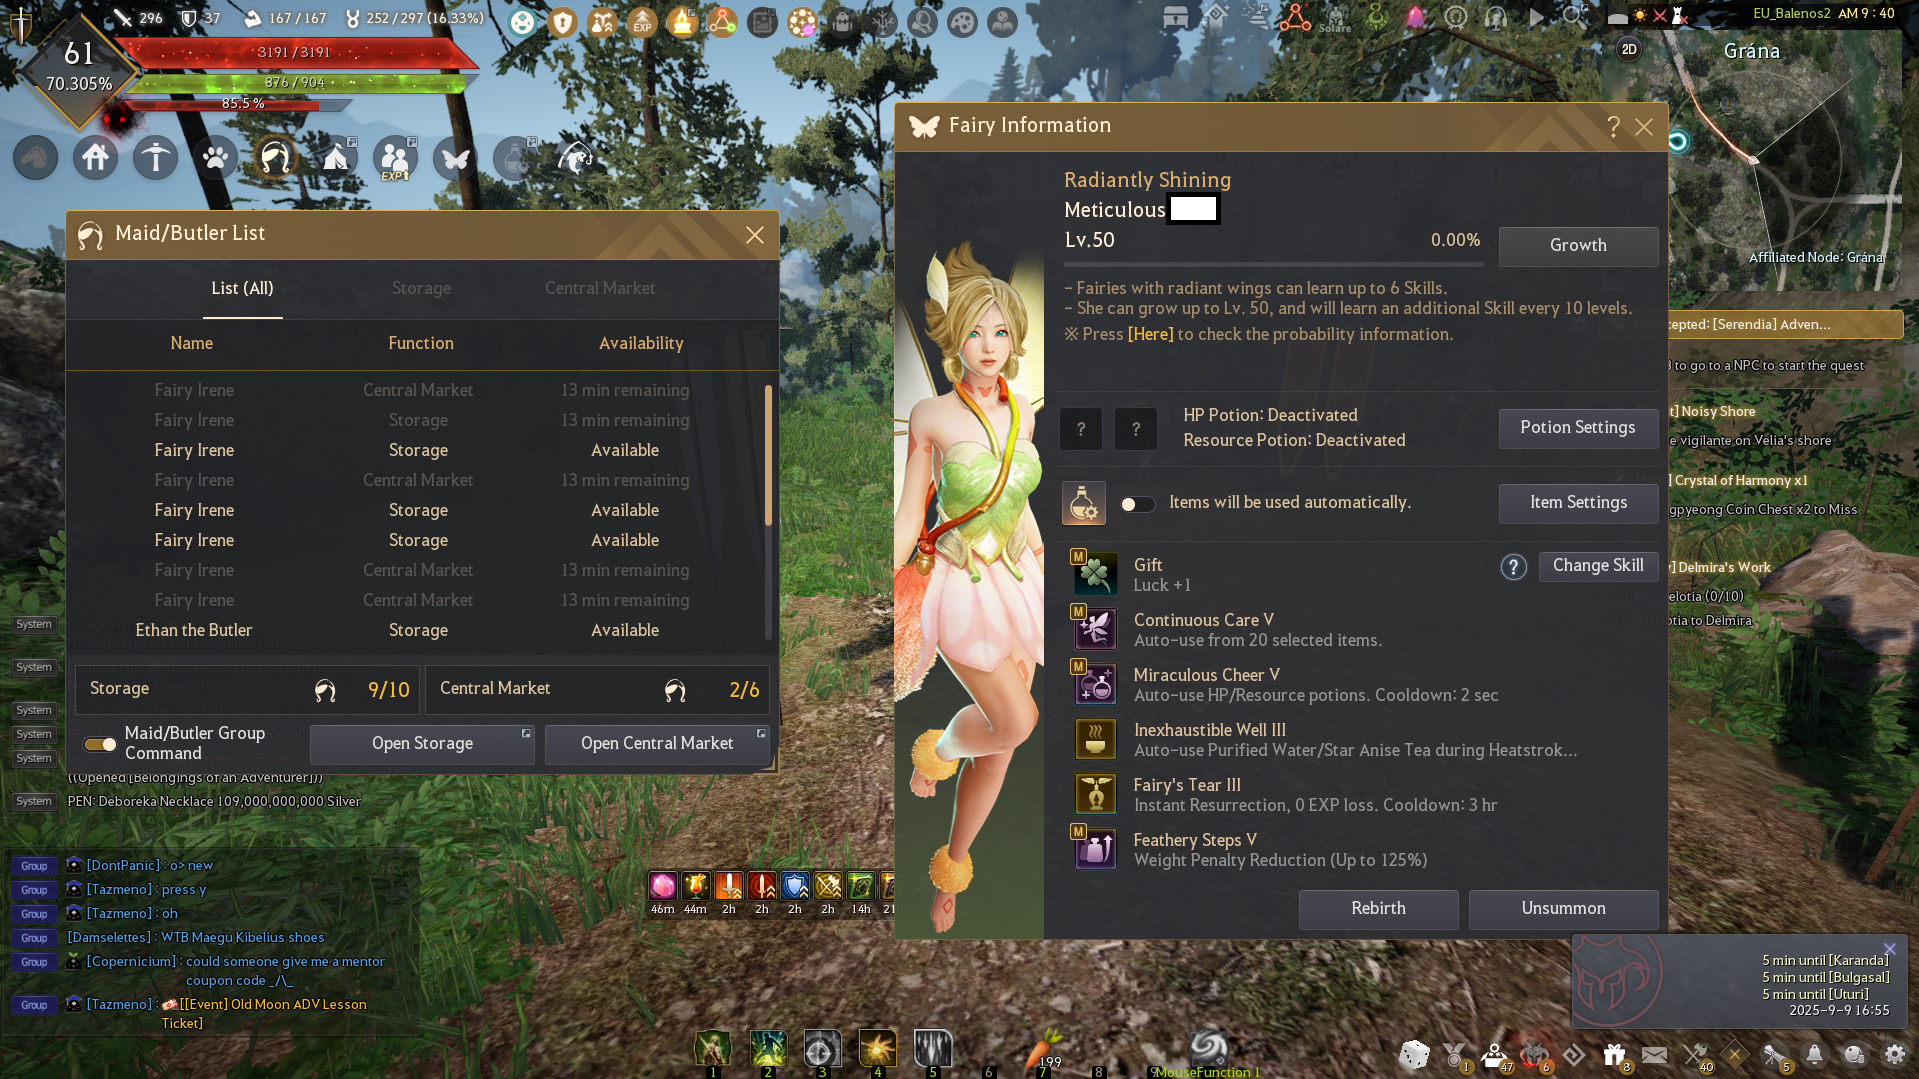Switch minimap to 2D mode
Screen dimensions: 1919x1079
[1629, 50]
